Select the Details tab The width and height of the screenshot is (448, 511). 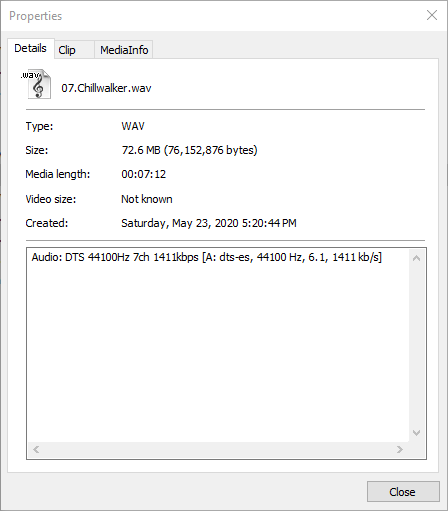click(30, 49)
